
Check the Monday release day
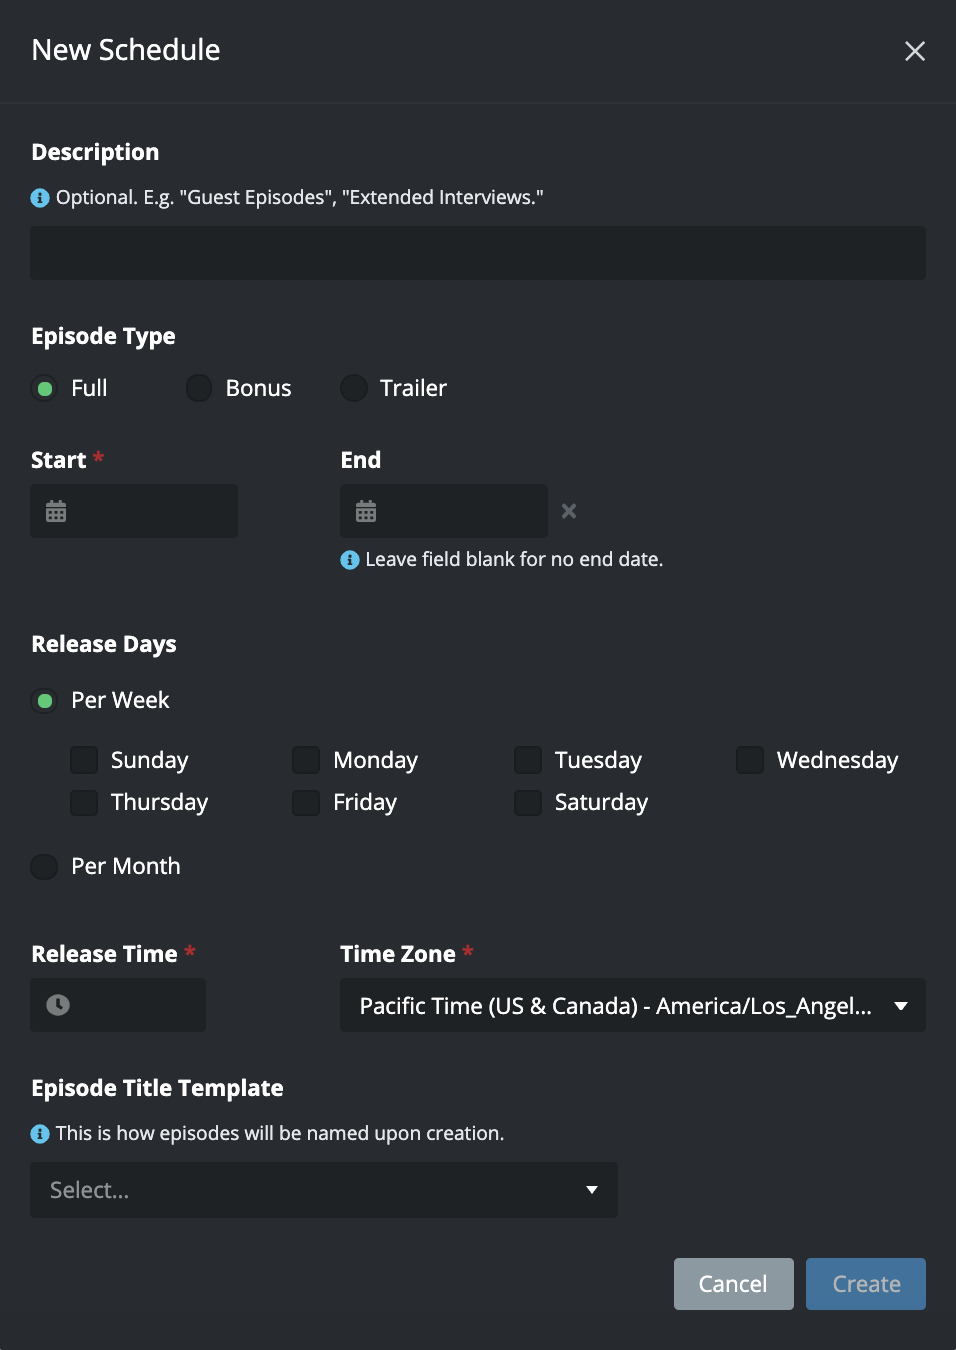pos(306,760)
